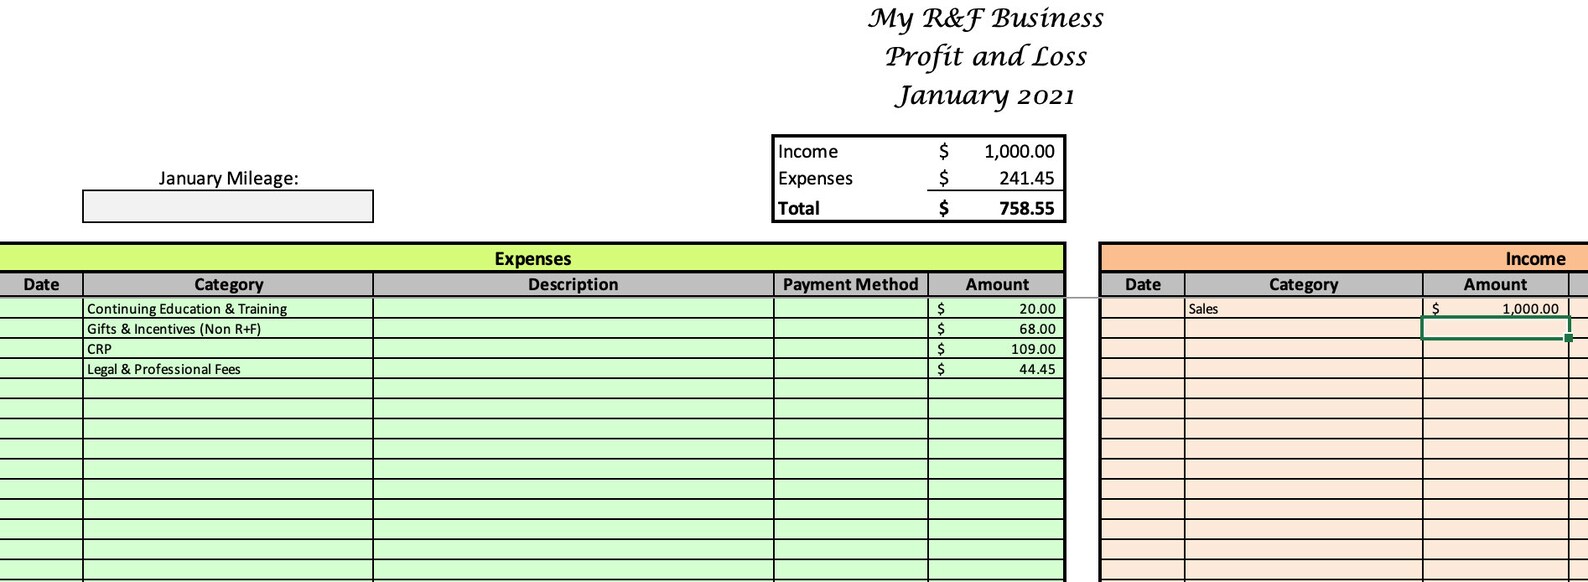Select the 68.00 expense amount cell

996,329
